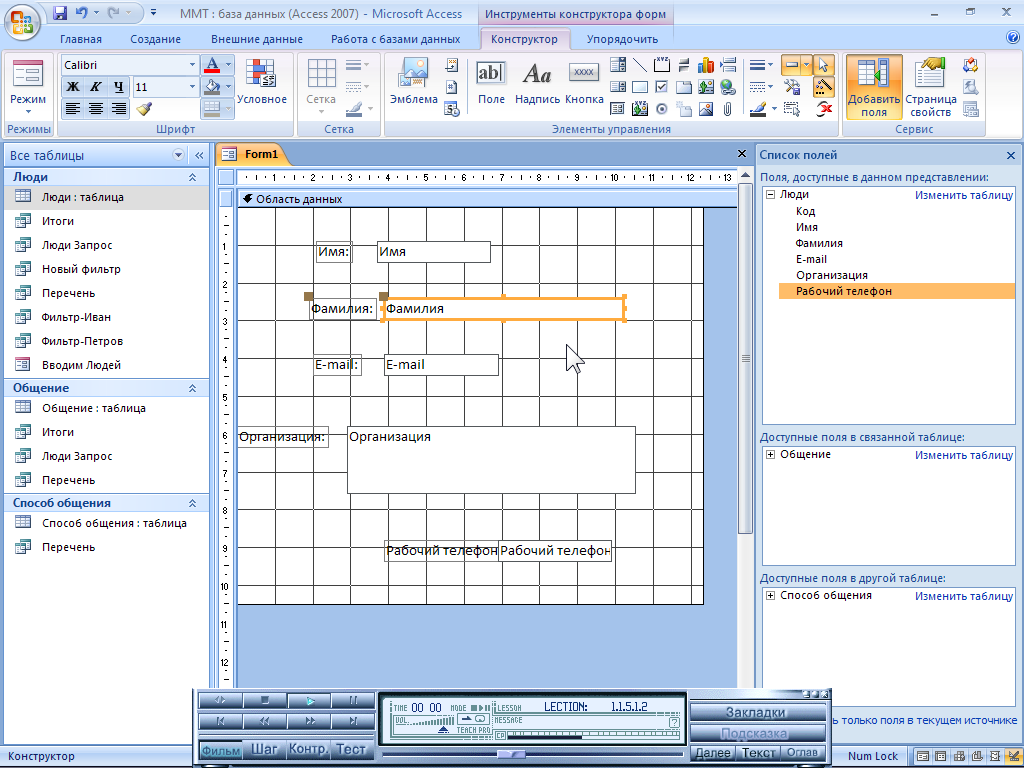Switch to the Упорядочить tab
The height and width of the screenshot is (768, 1024).
[622, 39]
